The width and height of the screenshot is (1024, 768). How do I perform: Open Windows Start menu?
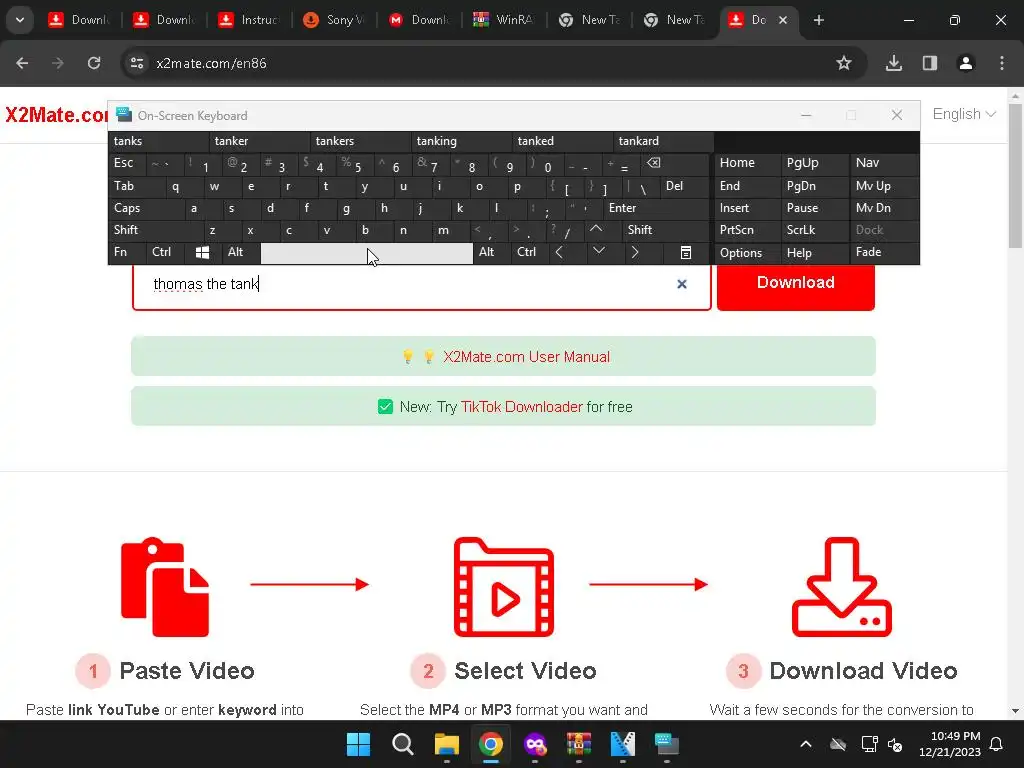(358, 744)
